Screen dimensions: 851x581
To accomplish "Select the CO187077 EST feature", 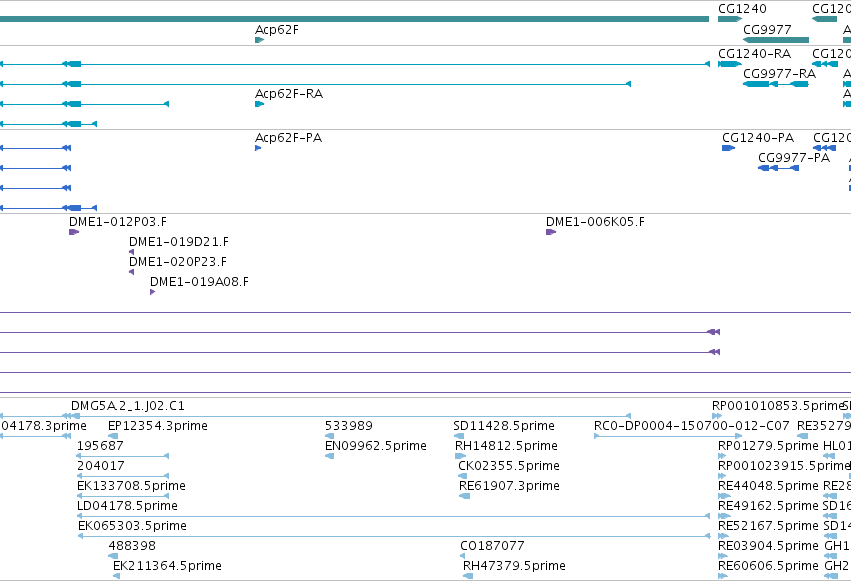I will coord(465,556).
